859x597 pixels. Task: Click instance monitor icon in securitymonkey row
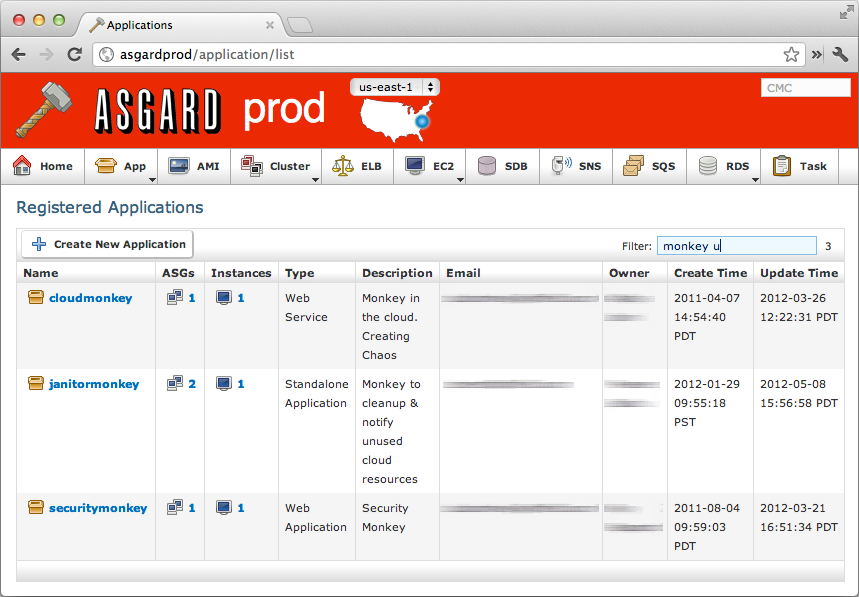(224, 508)
